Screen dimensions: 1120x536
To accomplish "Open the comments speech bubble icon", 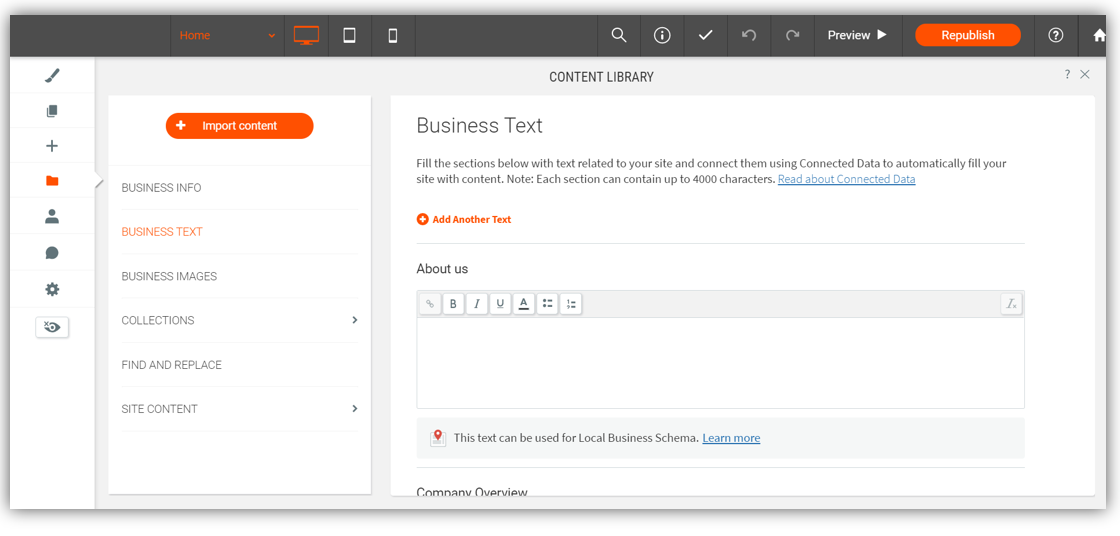I will [x=52, y=253].
